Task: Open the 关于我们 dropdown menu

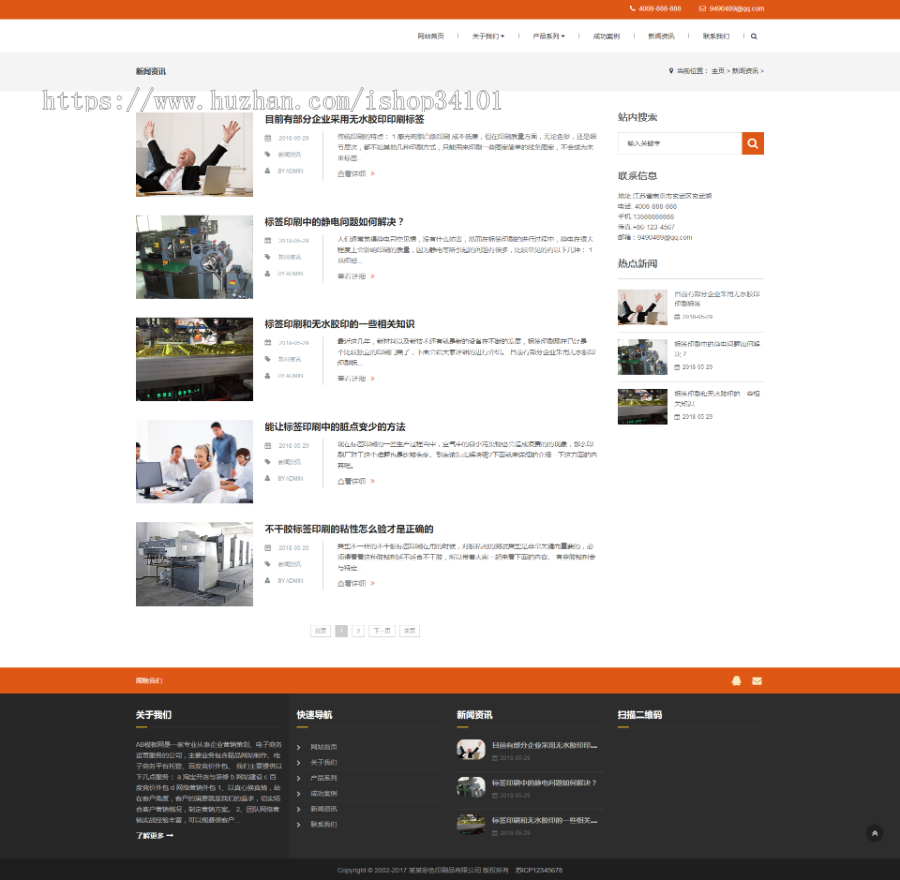Action: (x=484, y=36)
